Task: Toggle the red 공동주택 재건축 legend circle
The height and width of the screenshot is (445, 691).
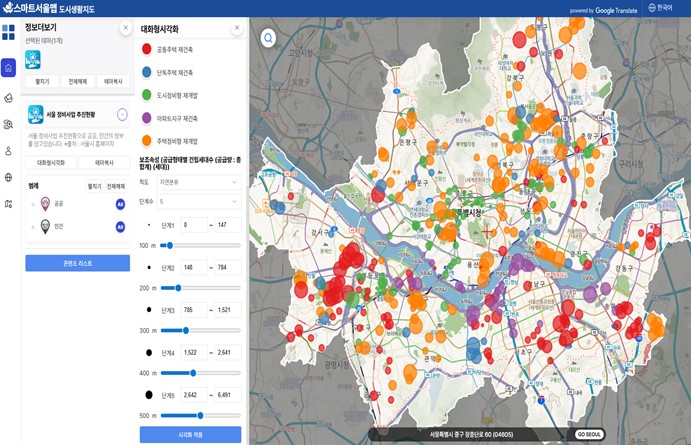Action: 147,49
